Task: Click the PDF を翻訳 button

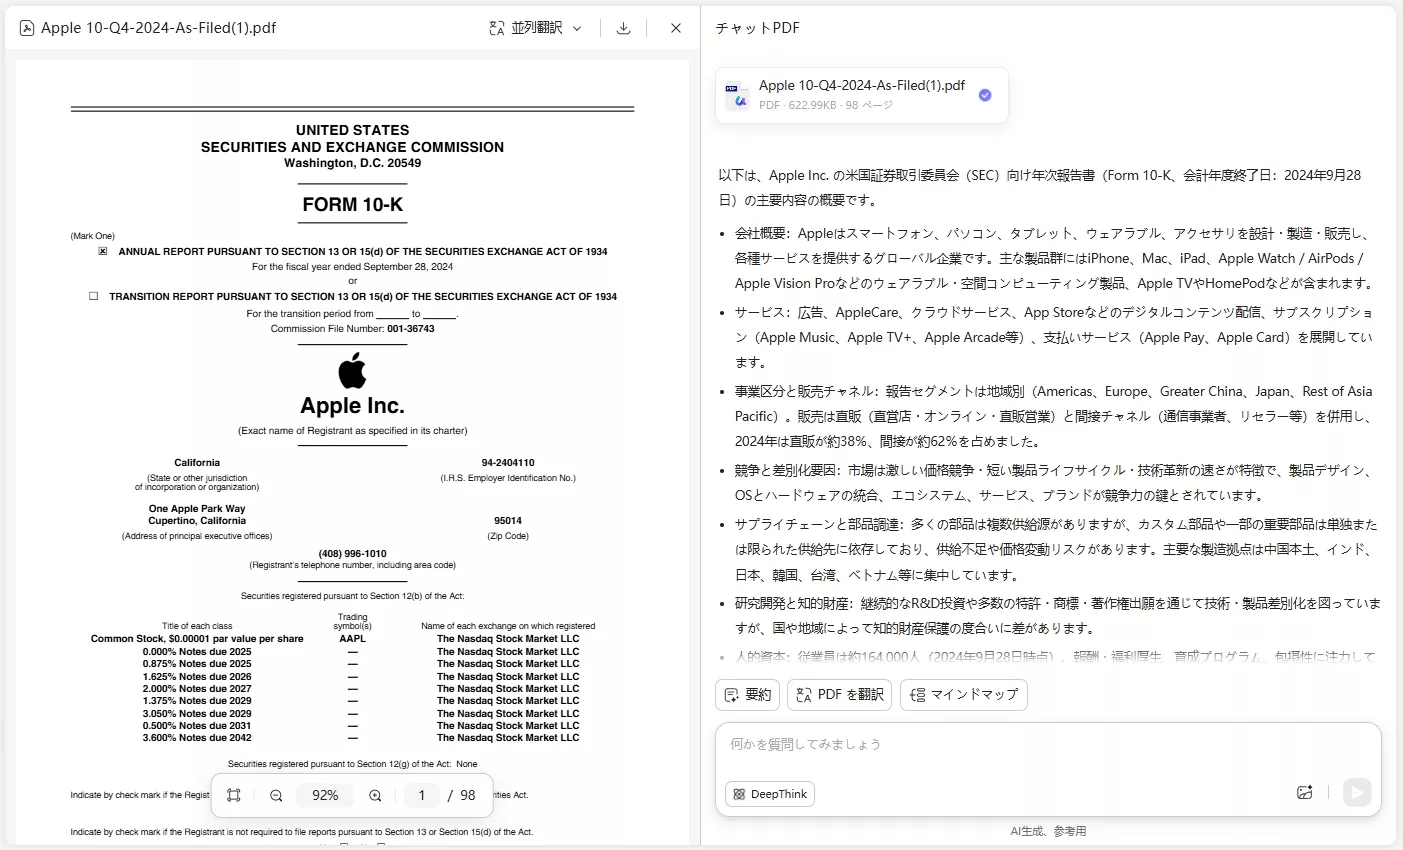Action: pos(839,694)
